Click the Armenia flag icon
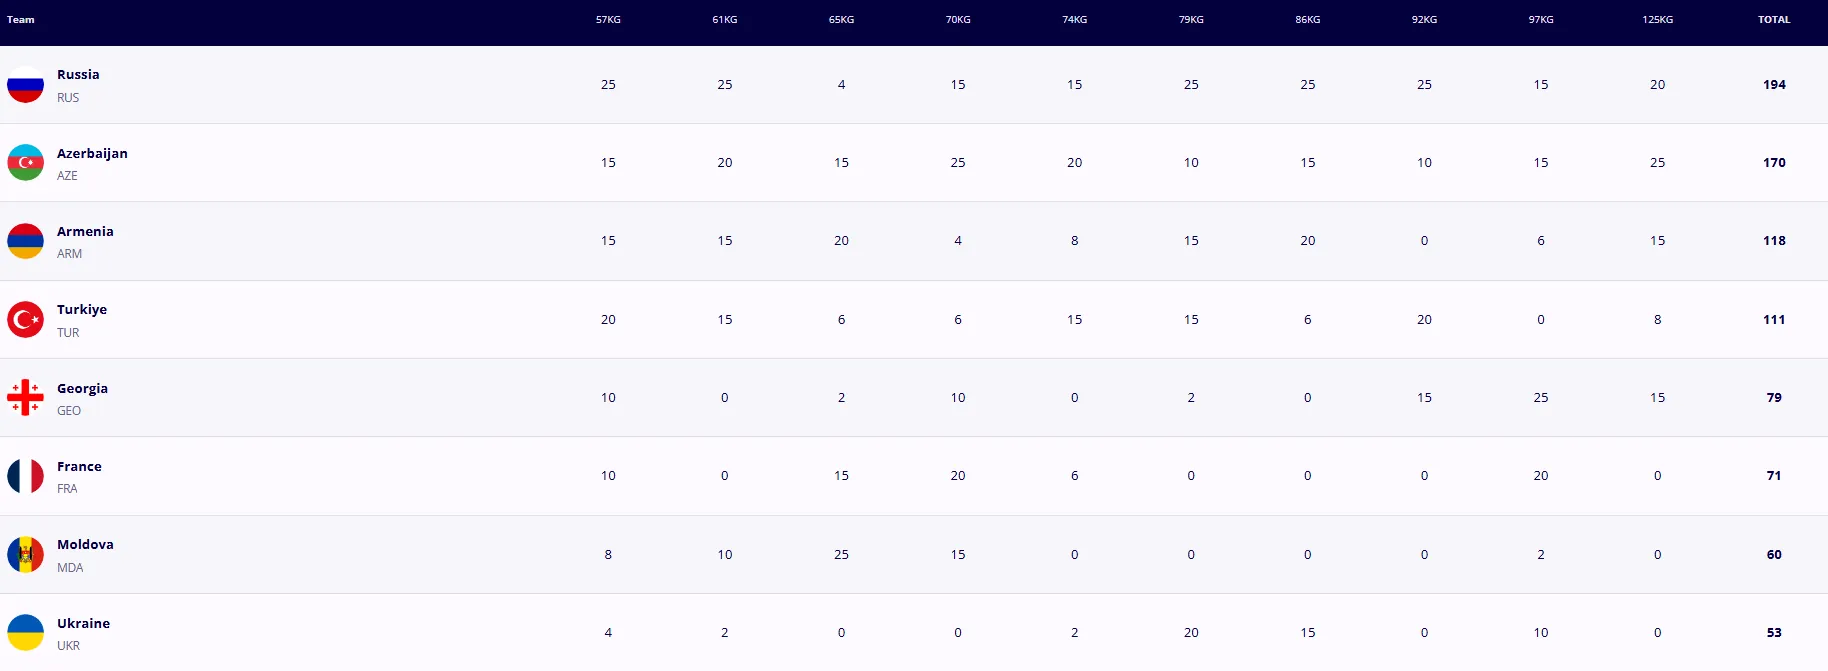The height and width of the screenshot is (671, 1828). point(25,241)
